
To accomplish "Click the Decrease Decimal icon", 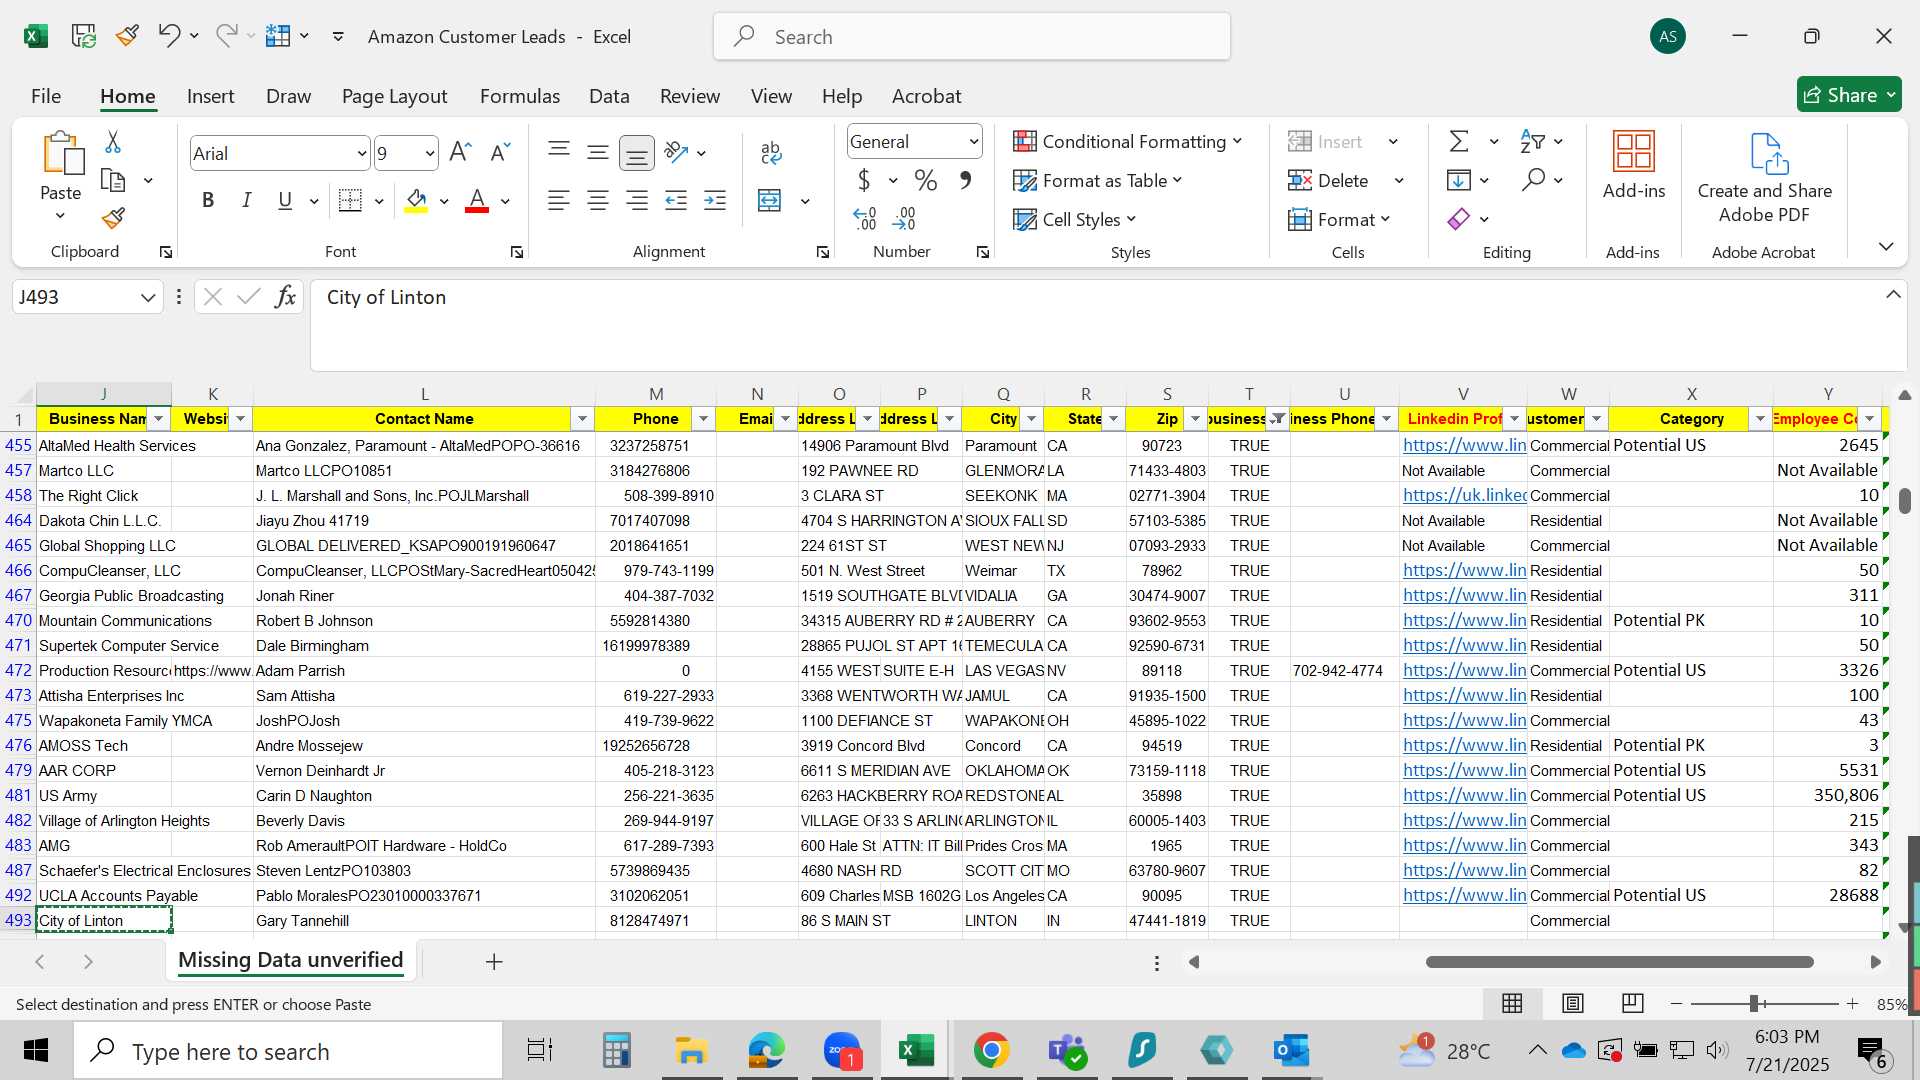I will tap(904, 218).
